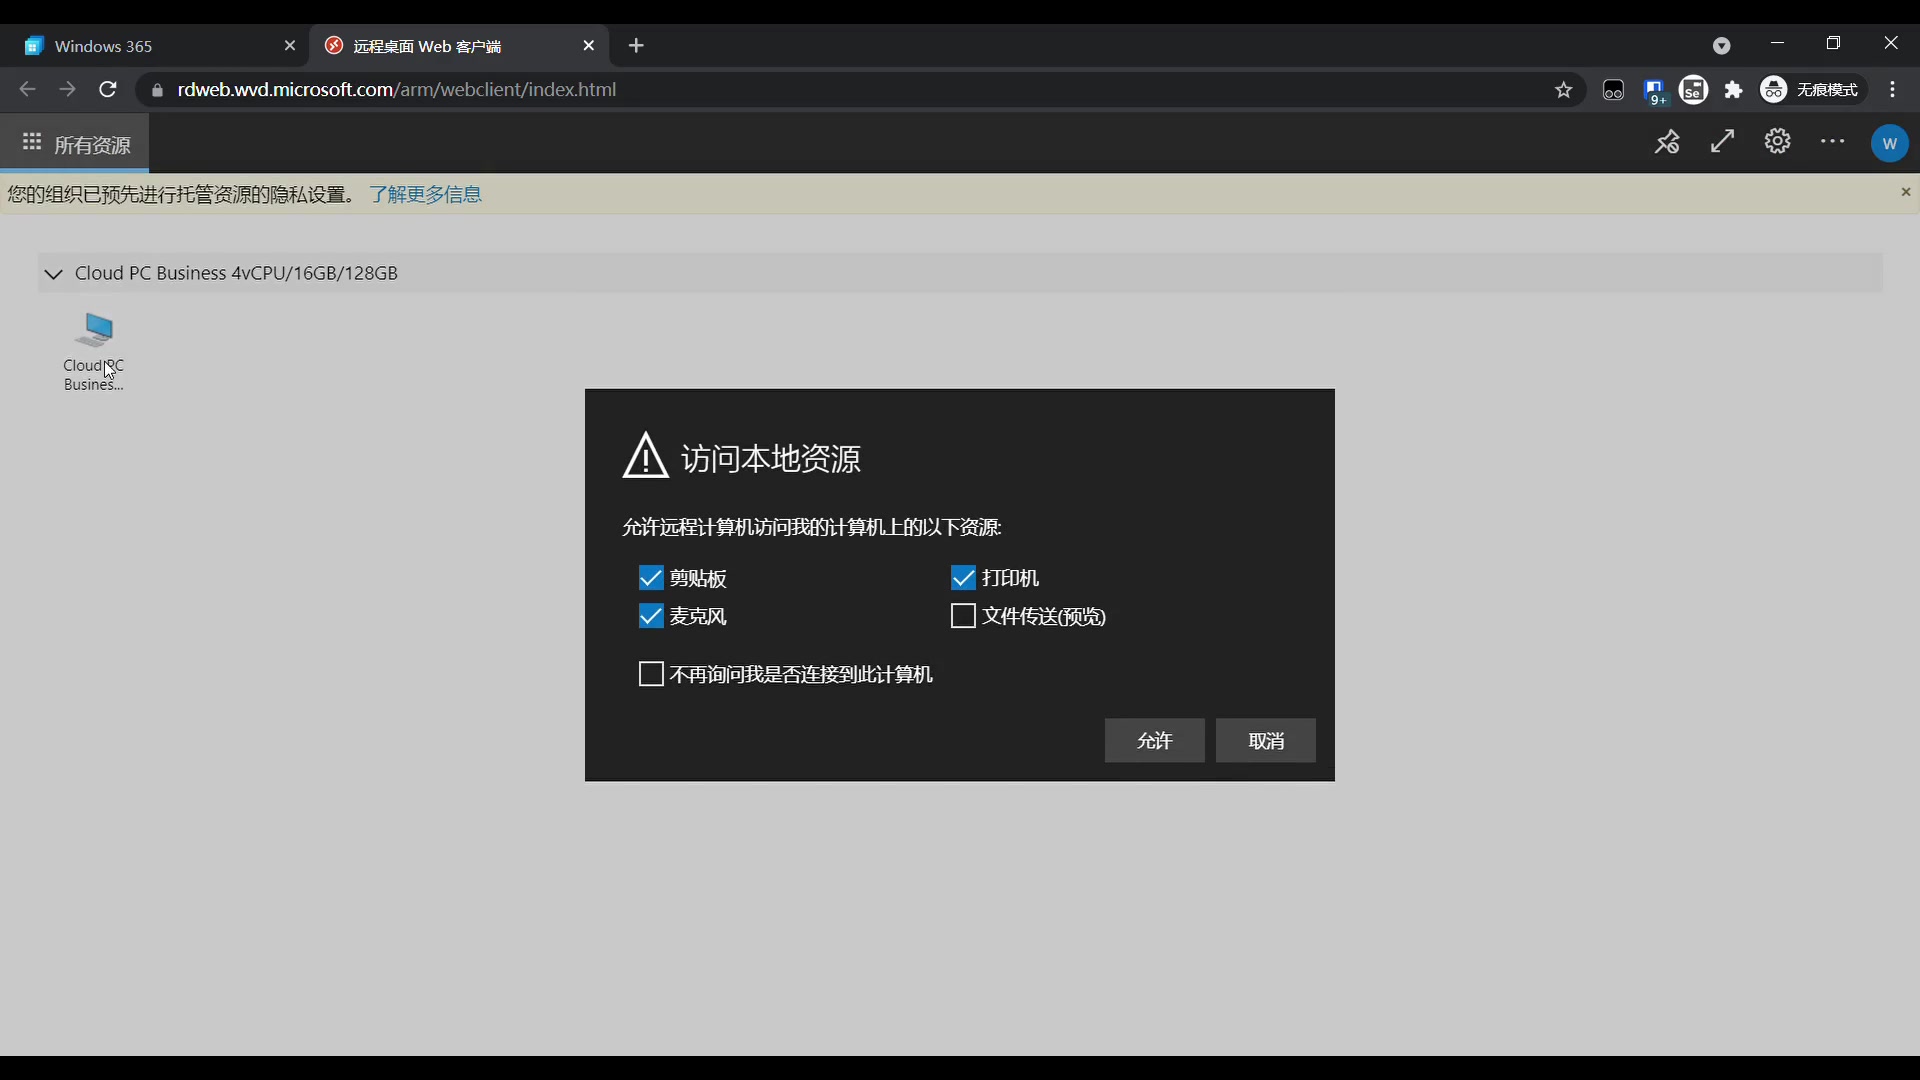
Task: Click the blue badge extension icon
Action: (1654, 91)
